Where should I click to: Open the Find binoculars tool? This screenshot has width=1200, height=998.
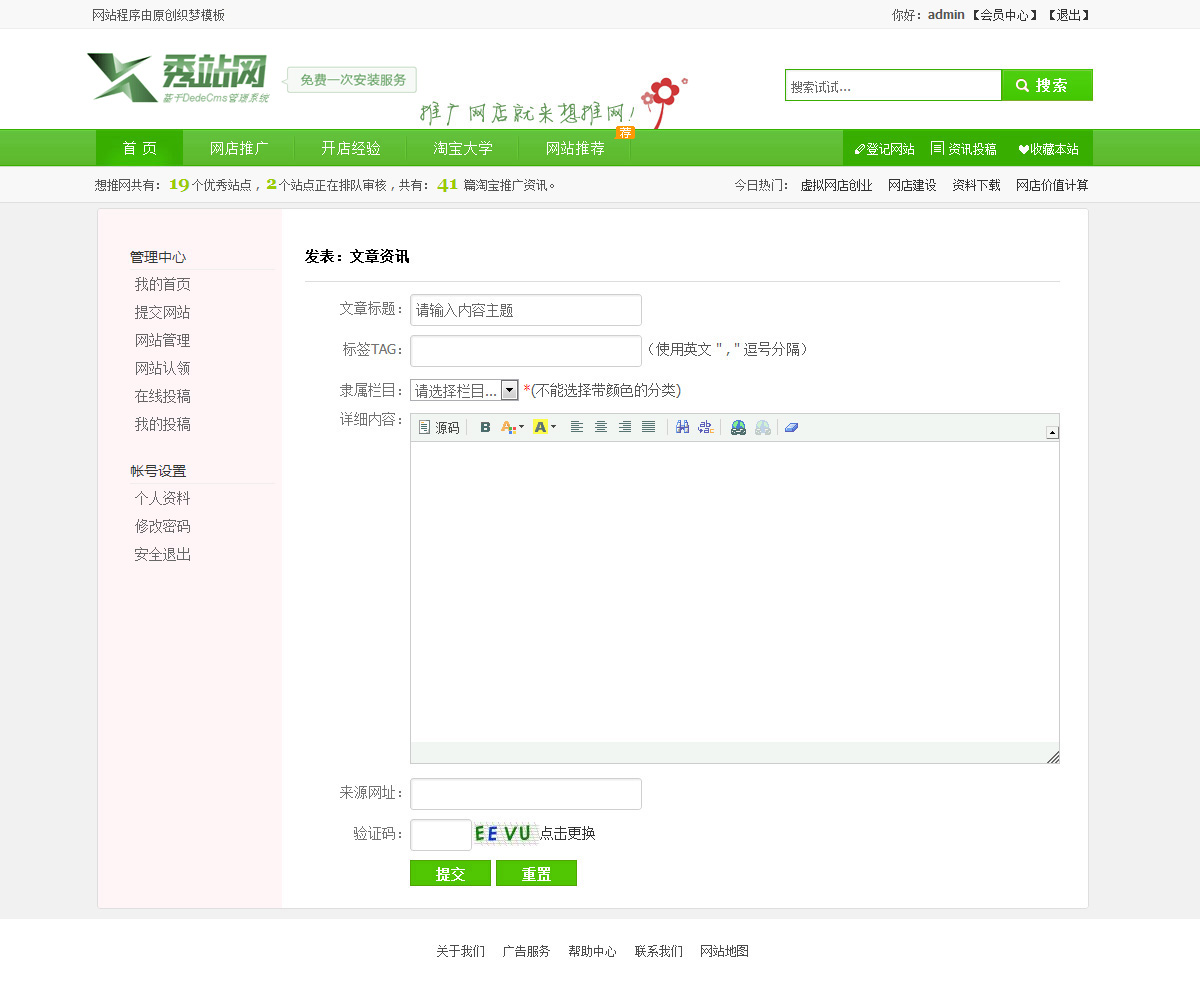[682, 427]
